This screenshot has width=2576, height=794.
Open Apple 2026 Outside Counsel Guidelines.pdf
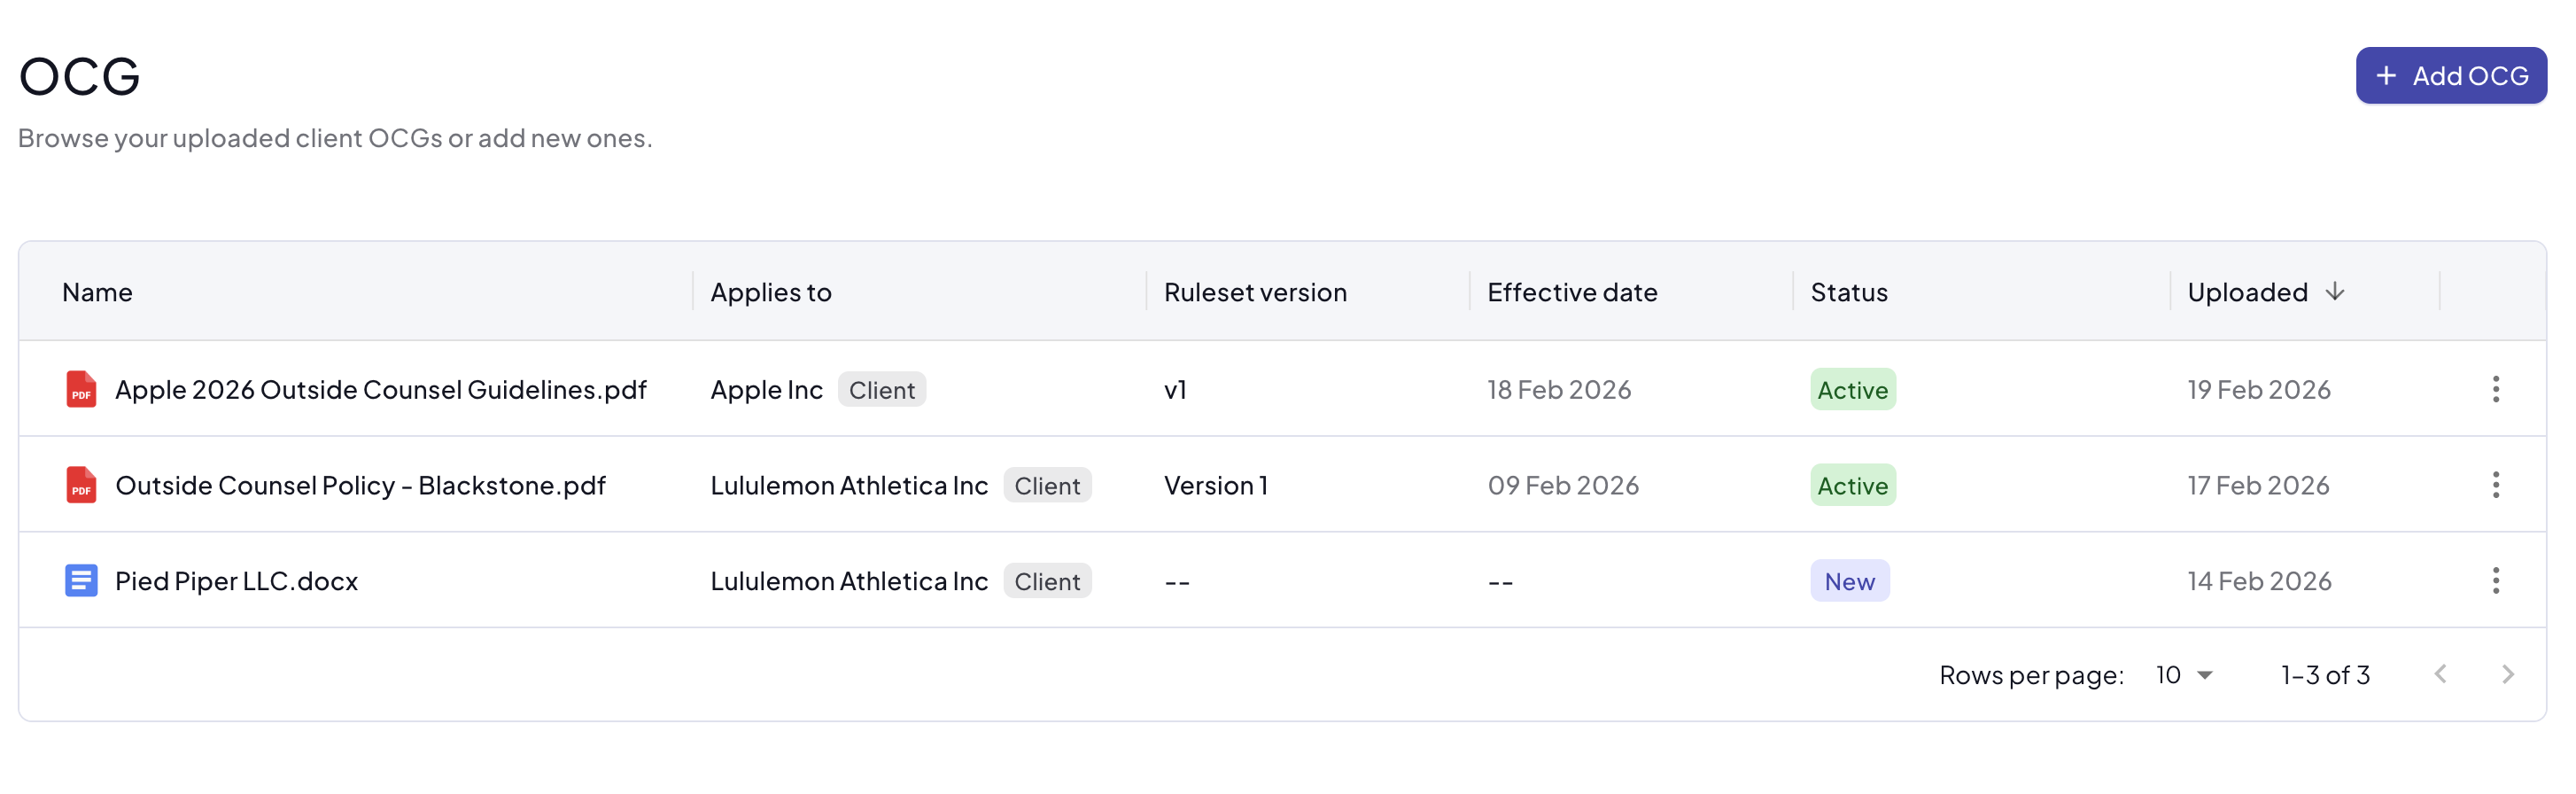click(x=380, y=389)
